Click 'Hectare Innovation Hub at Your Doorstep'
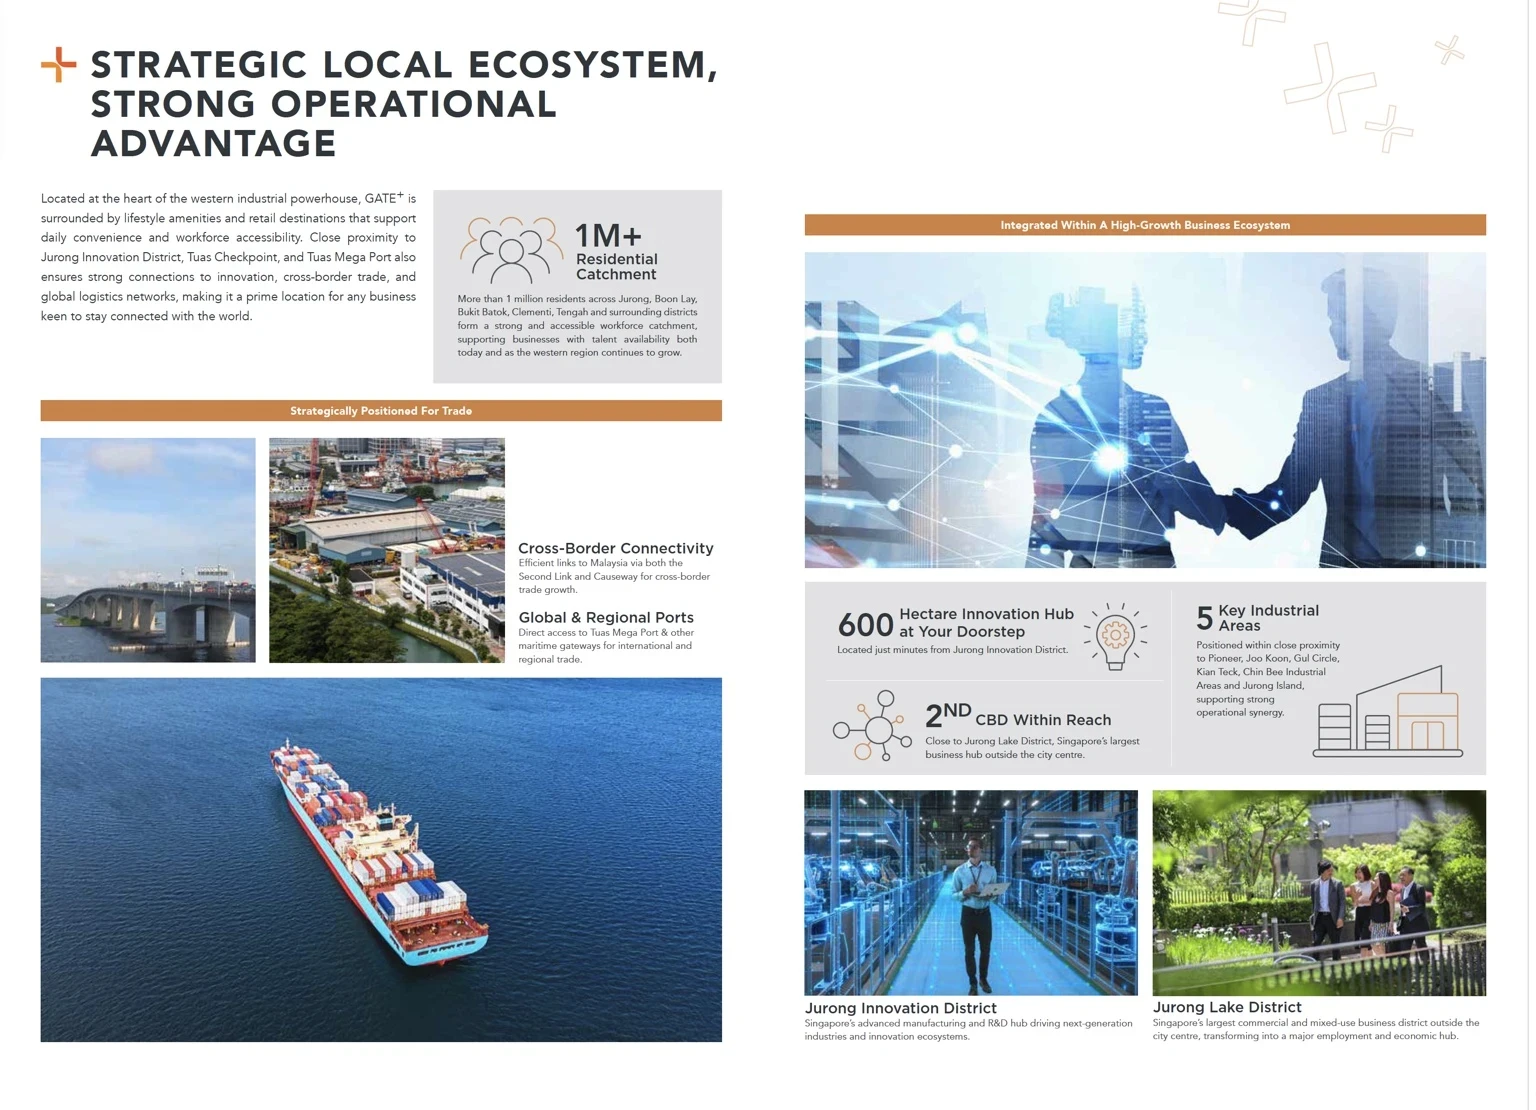Screen dimensions: 1536x1110 click(986, 623)
